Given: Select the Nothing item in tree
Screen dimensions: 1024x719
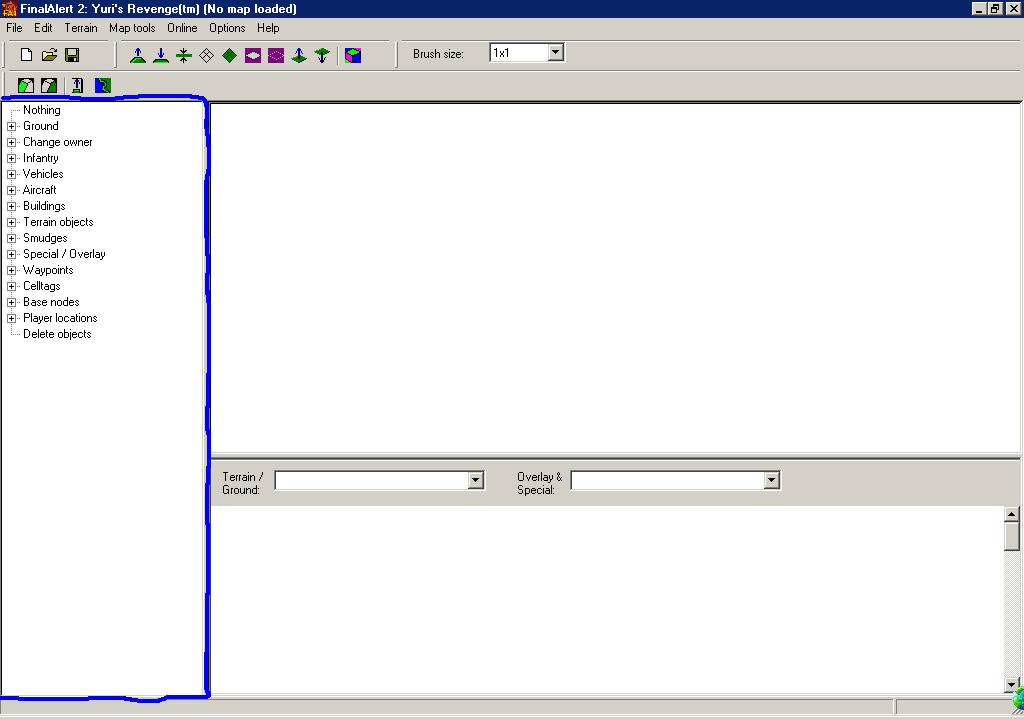Looking at the screenshot, I should tap(41, 110).
